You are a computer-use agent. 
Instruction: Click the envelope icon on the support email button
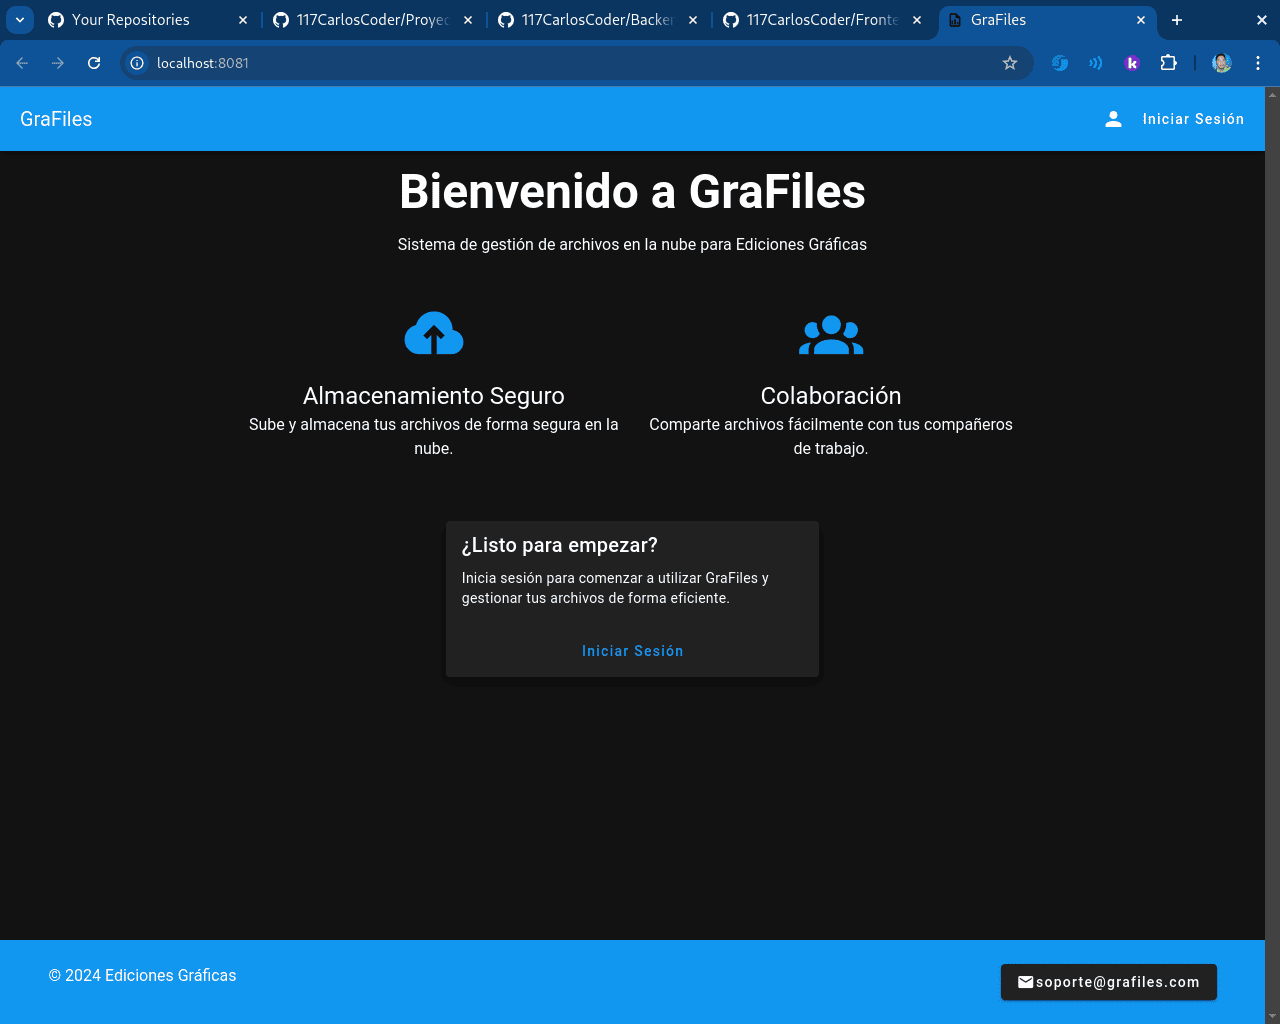pos(1026,981)
